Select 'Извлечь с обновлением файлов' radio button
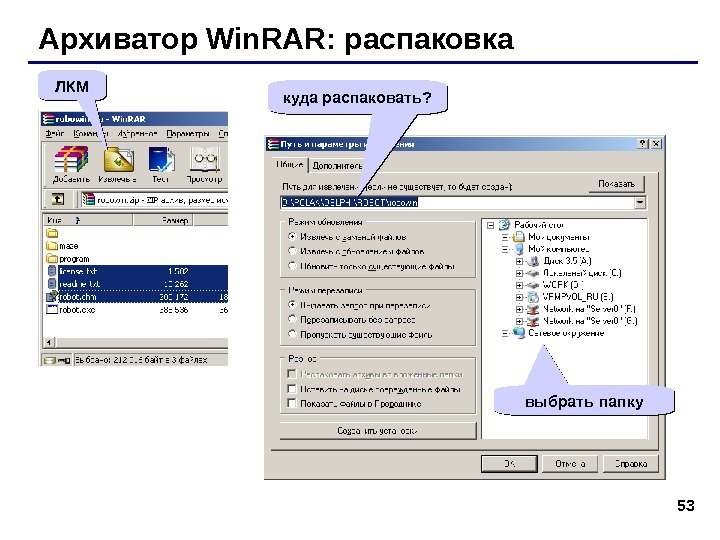The width and height of the screenshot is (720, 540). [292, 251]
